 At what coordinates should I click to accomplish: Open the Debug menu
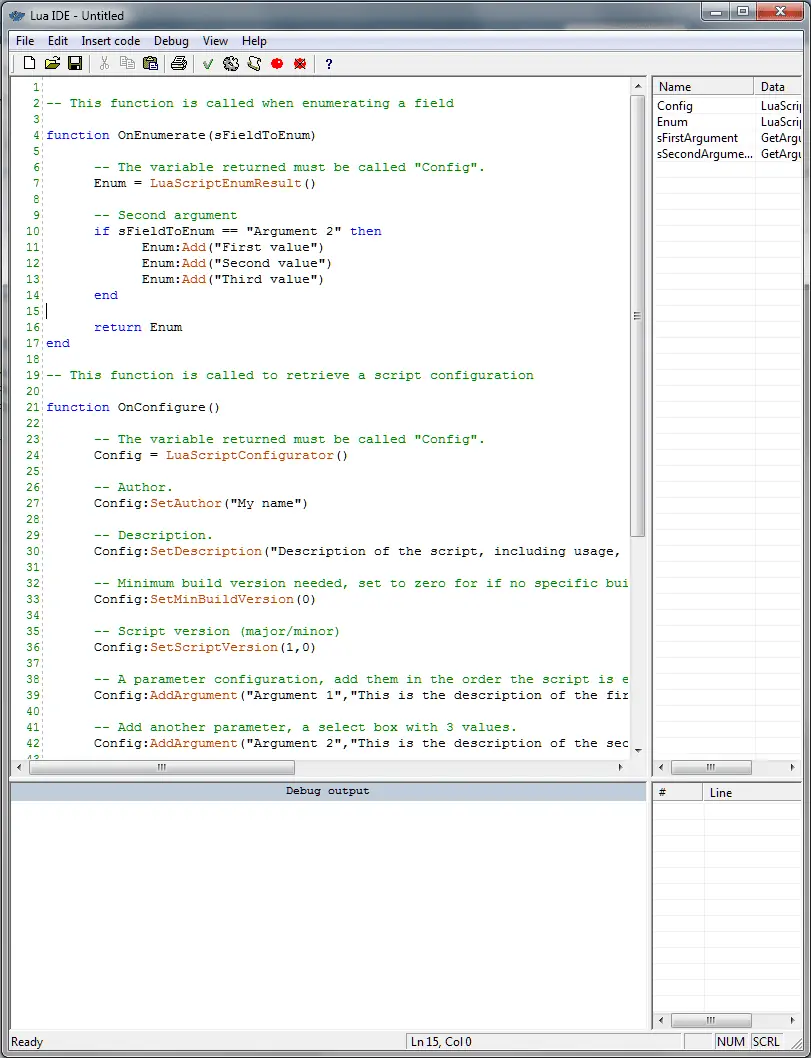pos(171,41)
